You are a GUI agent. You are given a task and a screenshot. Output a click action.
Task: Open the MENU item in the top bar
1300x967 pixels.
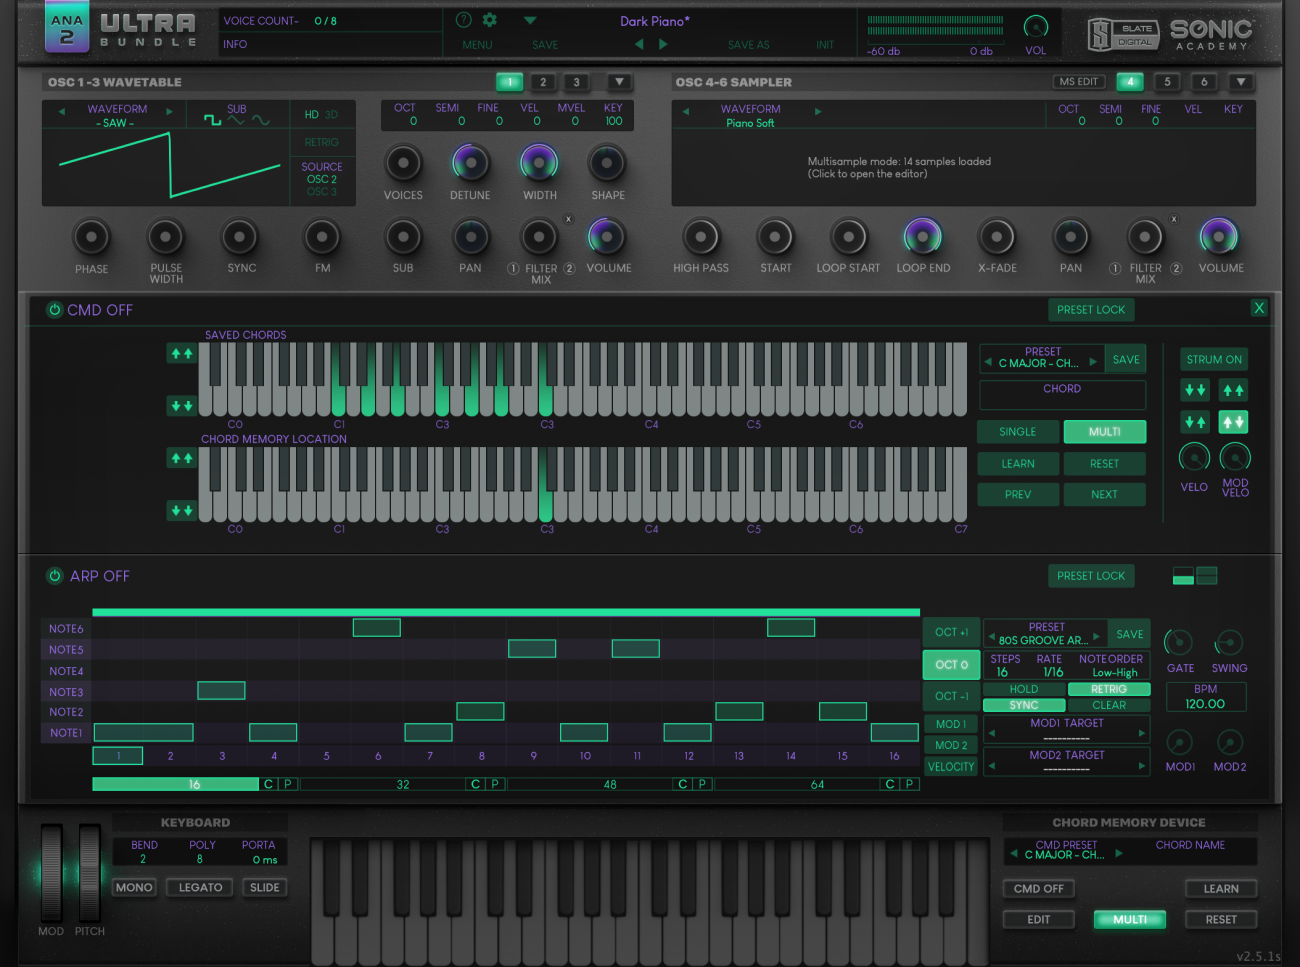point(477,45)
